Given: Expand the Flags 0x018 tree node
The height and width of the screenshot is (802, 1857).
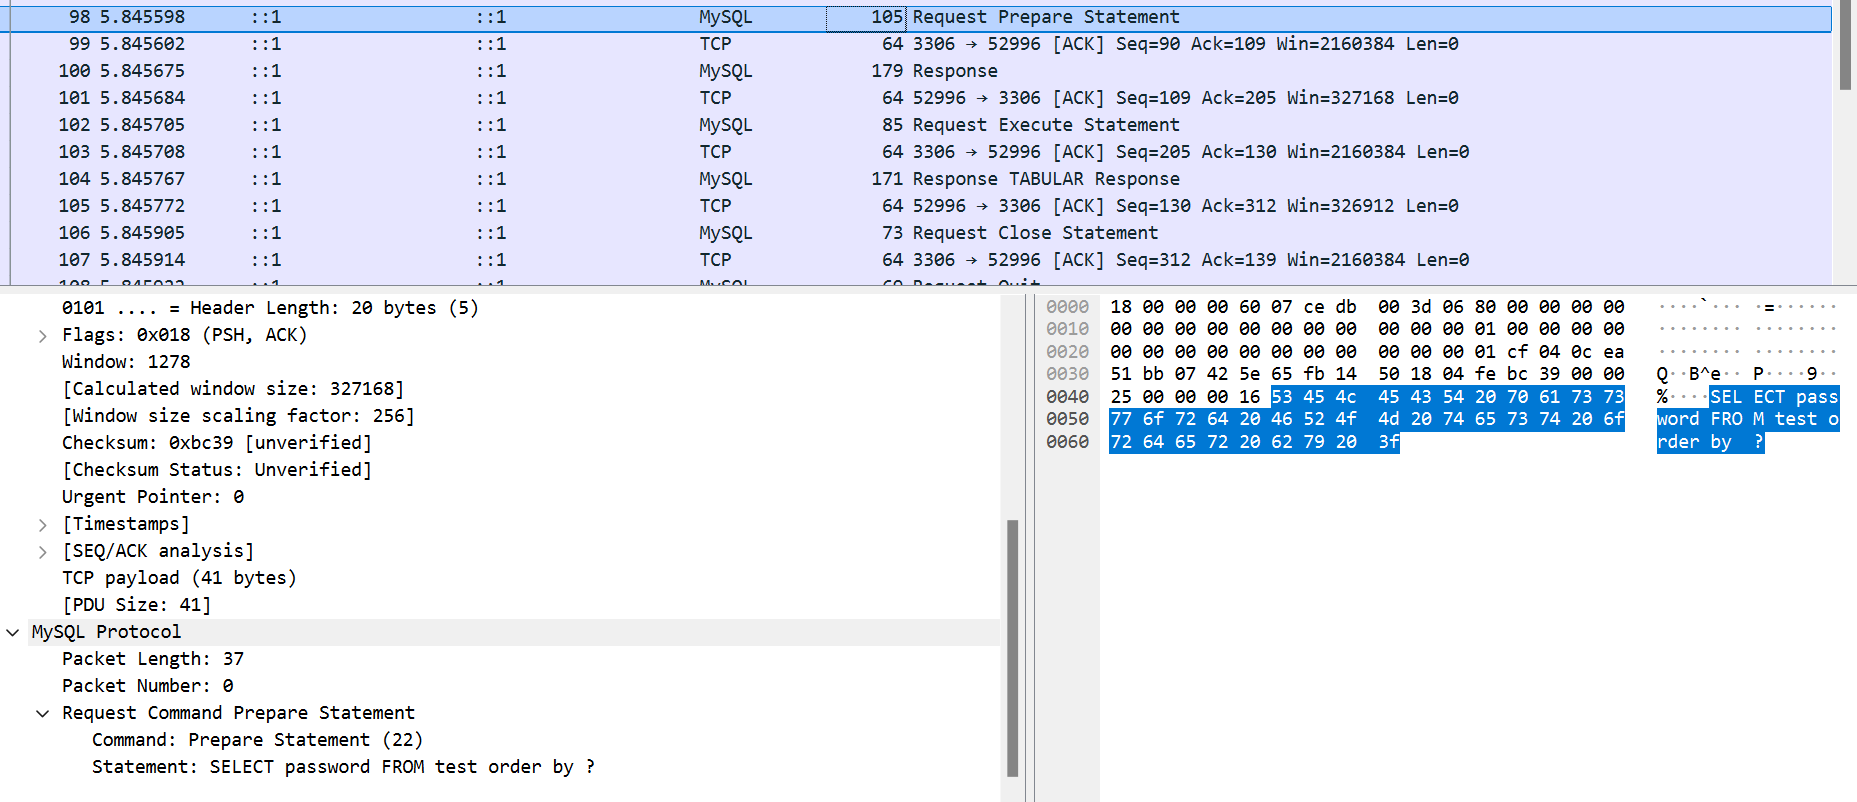Looking at the screenshot, I should (x=42, y=336).
